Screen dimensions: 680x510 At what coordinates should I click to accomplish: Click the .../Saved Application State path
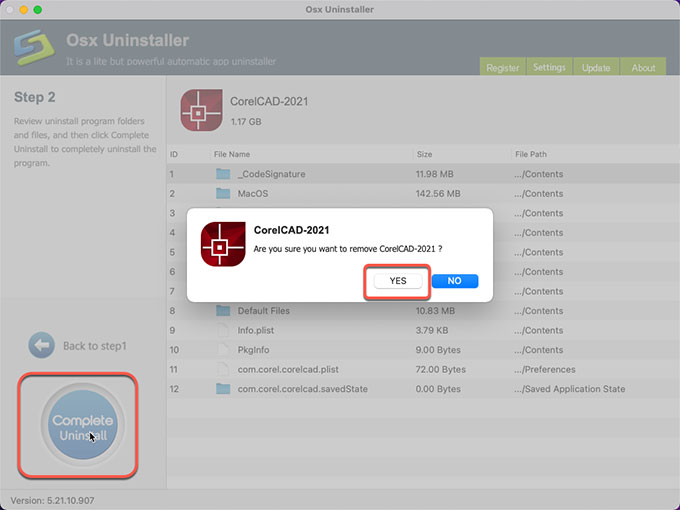(x=569, y=389)
